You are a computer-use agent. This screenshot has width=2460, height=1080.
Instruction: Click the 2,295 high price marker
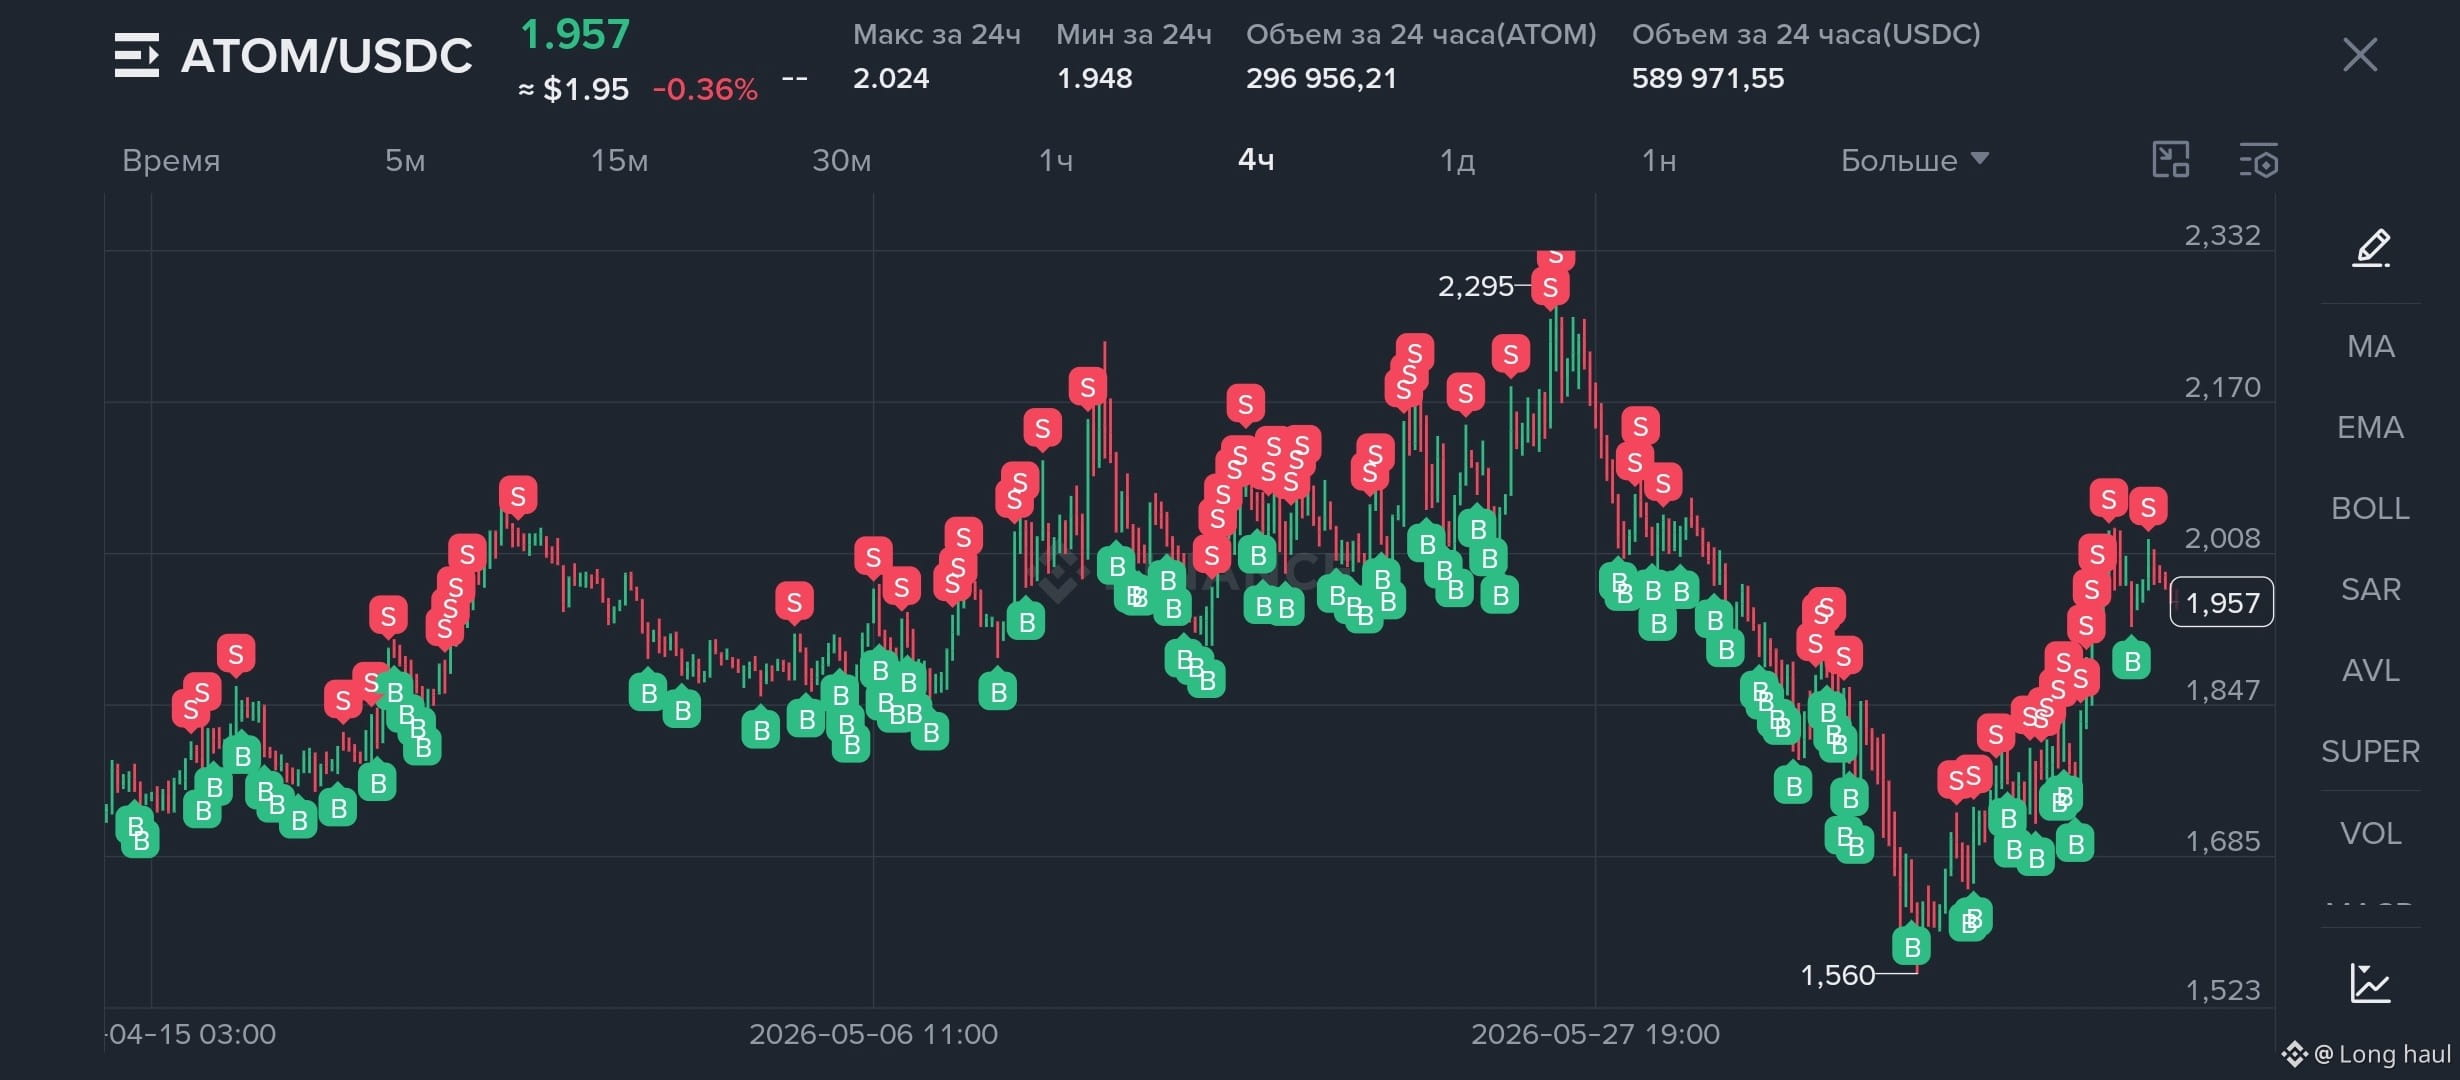pyautogui.click(x=1476, y=287)
